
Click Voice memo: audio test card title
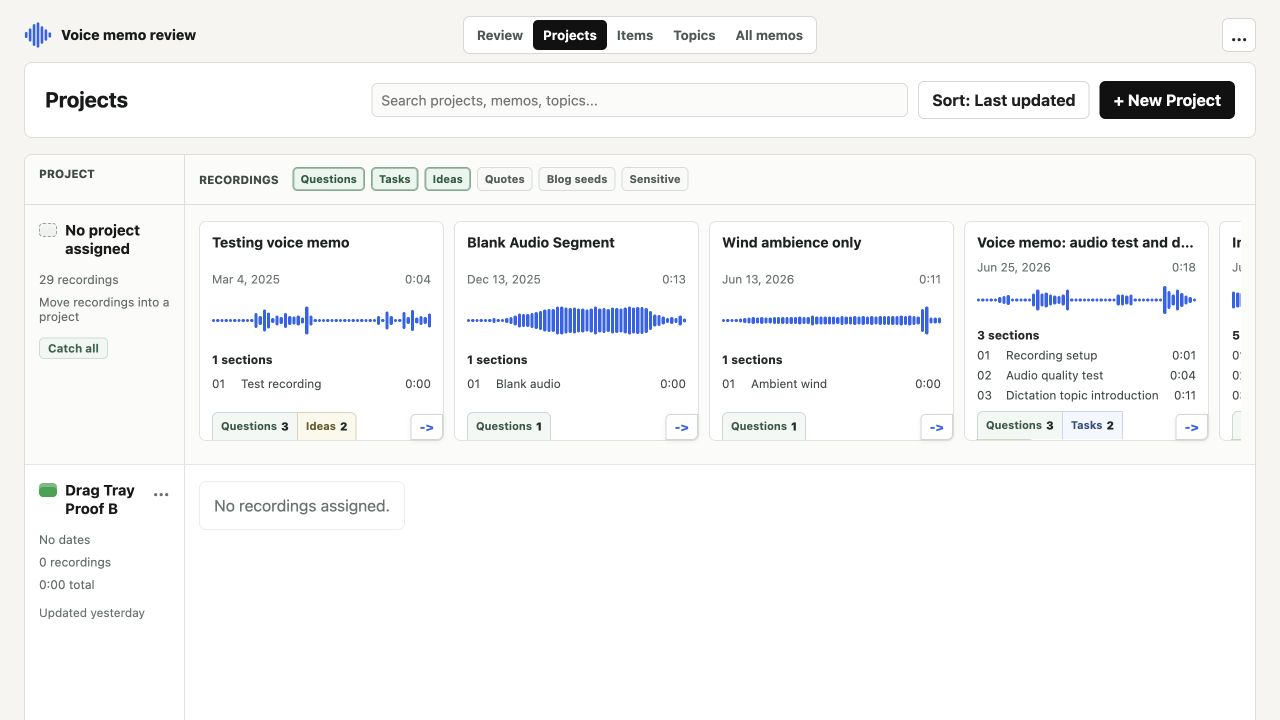coord(1086,242)
